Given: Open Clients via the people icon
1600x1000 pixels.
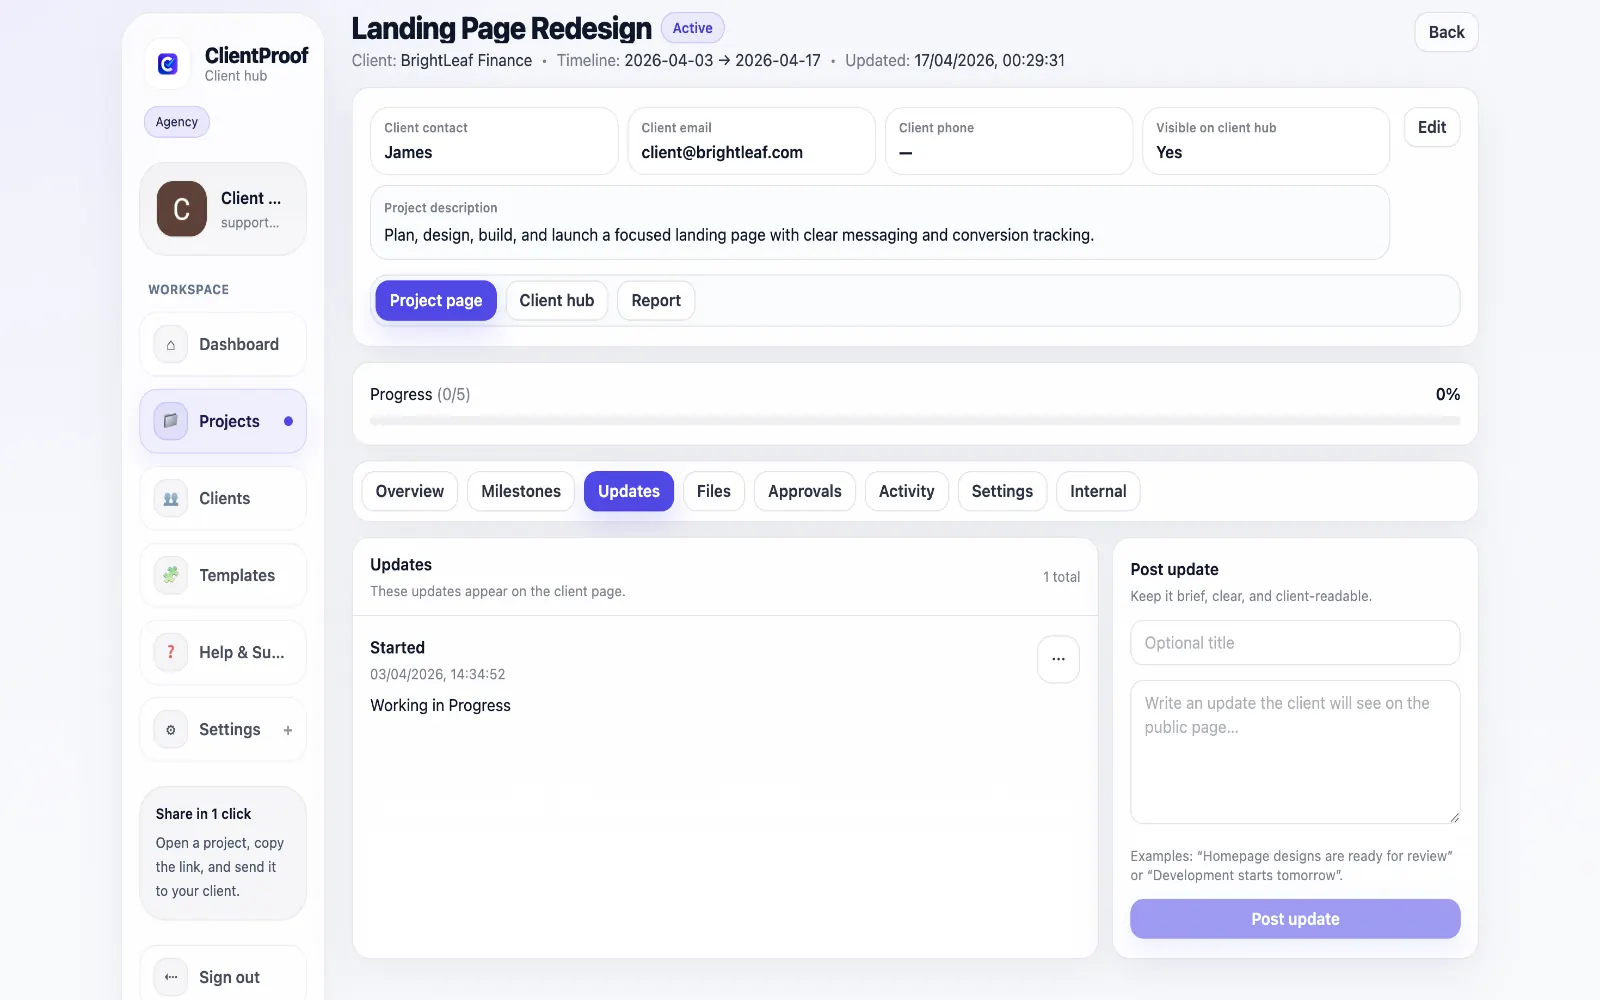Looking at the screenshot, I should pyautogui.click(x=170, y=498).
